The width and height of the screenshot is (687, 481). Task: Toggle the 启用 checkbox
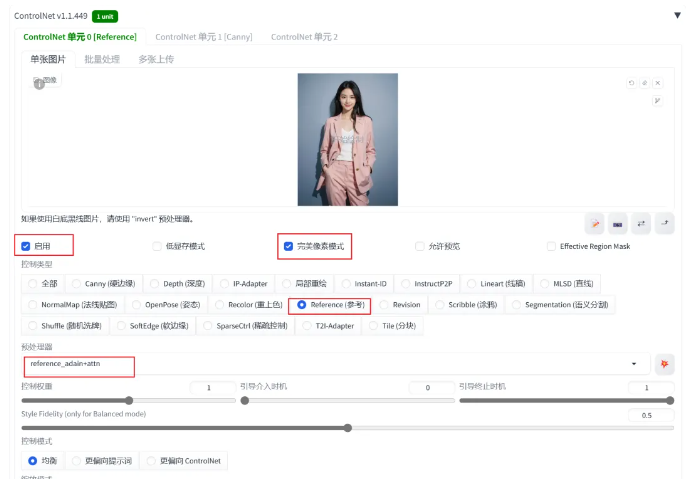pos(25,246)
